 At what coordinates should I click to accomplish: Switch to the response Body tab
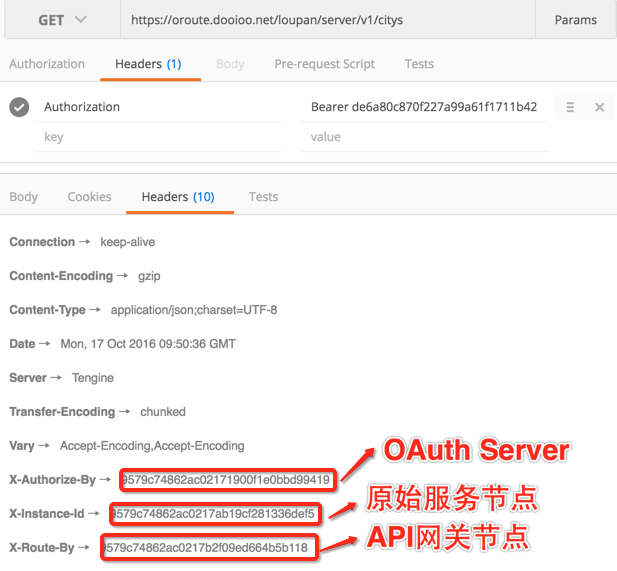coord(23,197)
